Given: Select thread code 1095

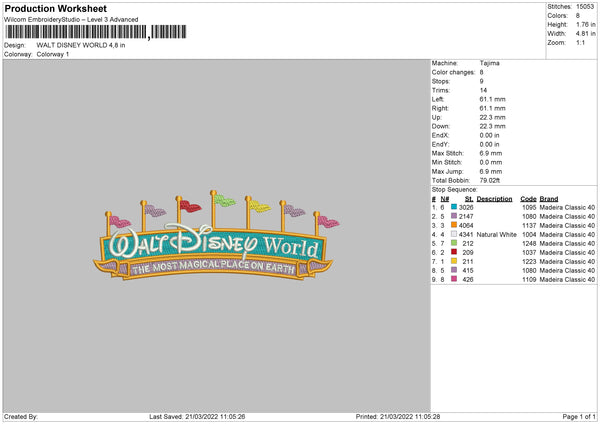Looking at the screenshot, I should pyautogui.click(x=529, y=207).
